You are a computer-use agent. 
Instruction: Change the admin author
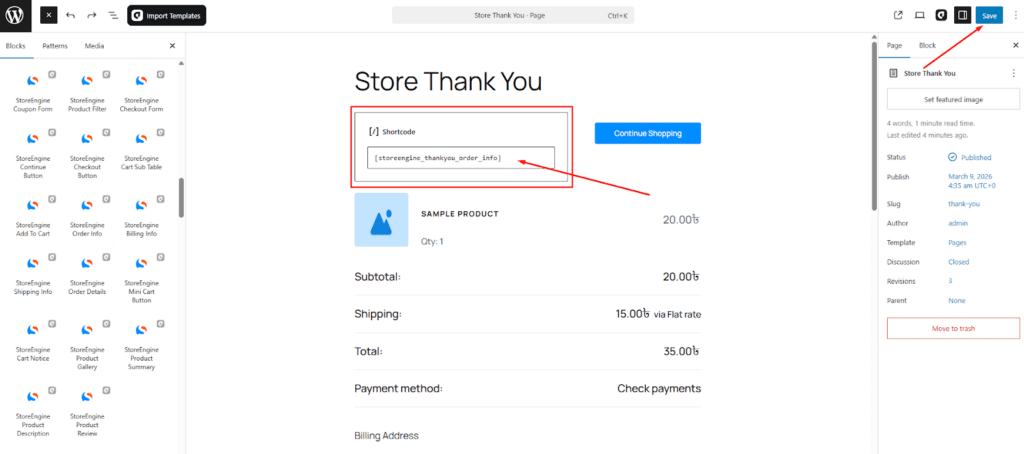click(958, 223)
